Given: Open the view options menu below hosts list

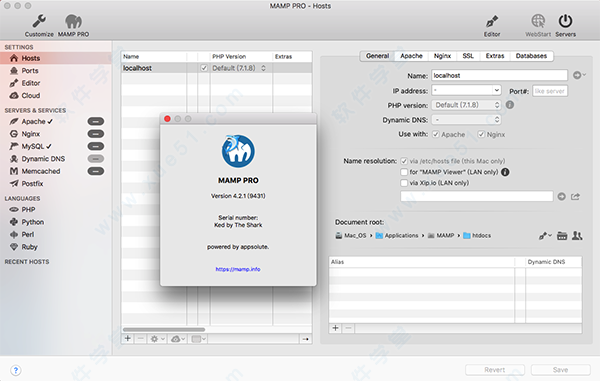Looking at the screenshot, I should (x=198, y=339).
